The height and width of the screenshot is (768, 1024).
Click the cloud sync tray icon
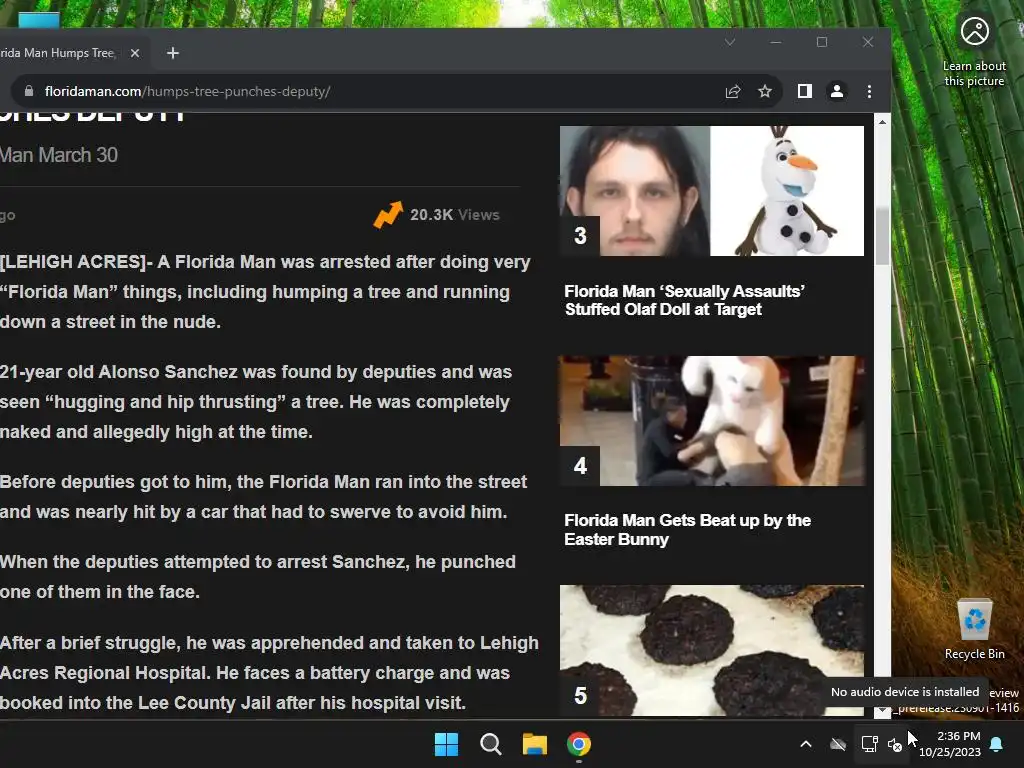tap(838, 744)
